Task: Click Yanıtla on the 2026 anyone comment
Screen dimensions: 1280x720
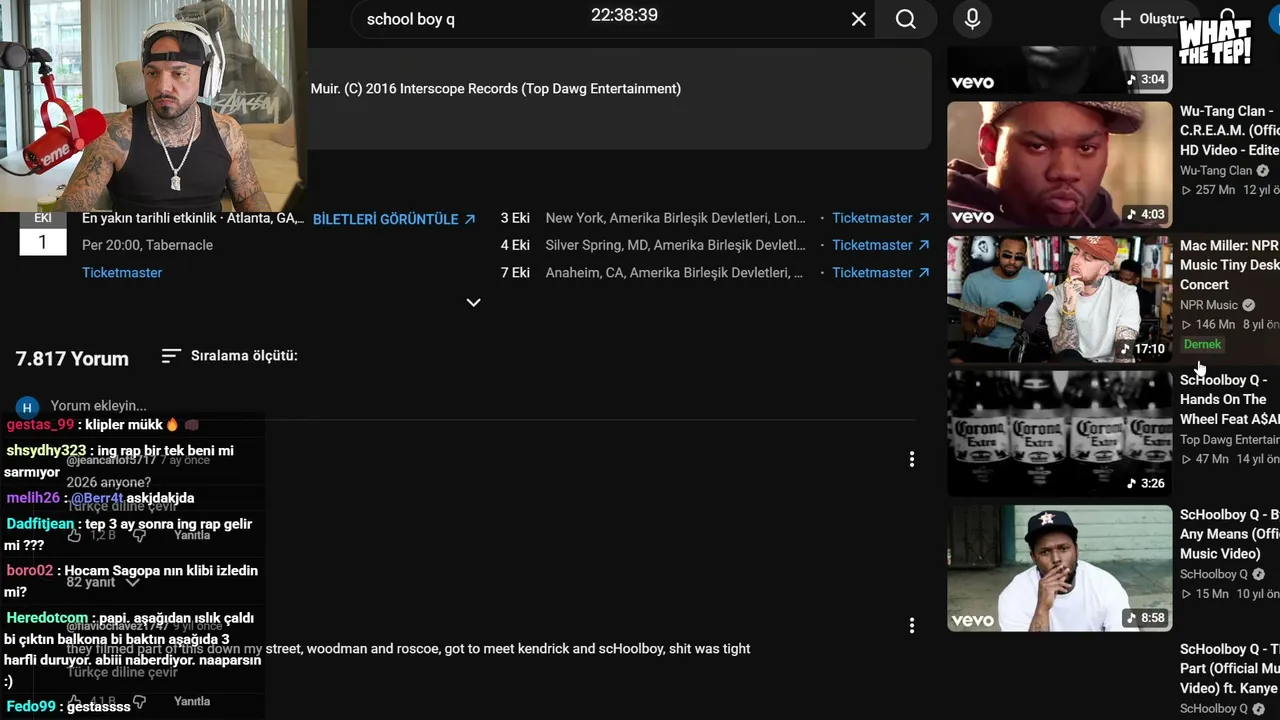Action: coord(192,535)
